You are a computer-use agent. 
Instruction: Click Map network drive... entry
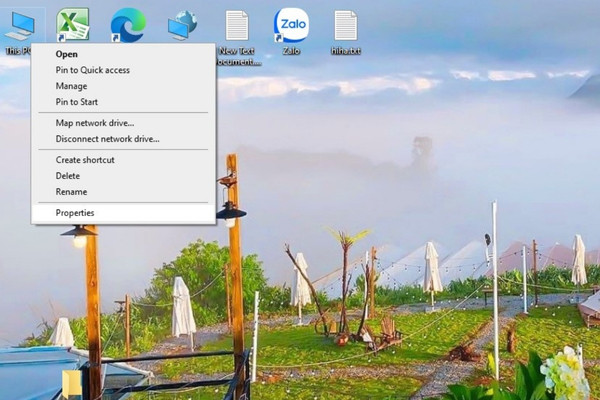tap(95, 123)
